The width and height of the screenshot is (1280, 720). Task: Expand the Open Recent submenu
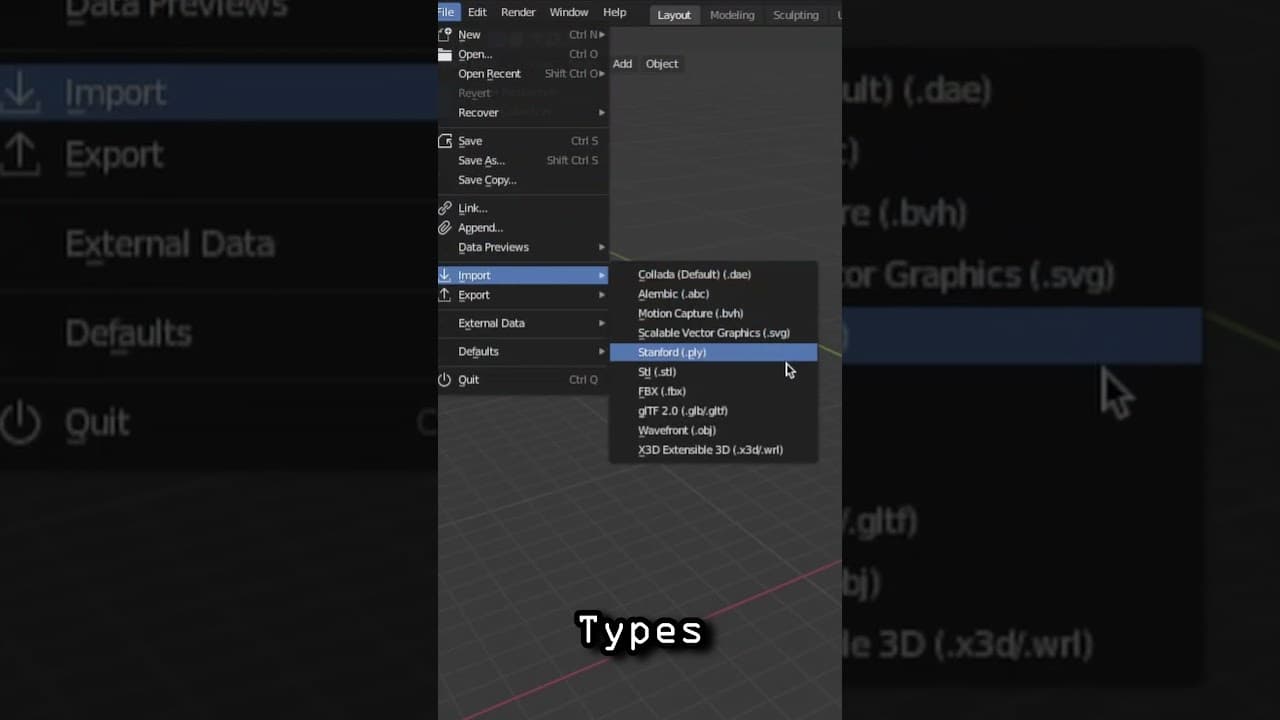click(x=523, y=74)
